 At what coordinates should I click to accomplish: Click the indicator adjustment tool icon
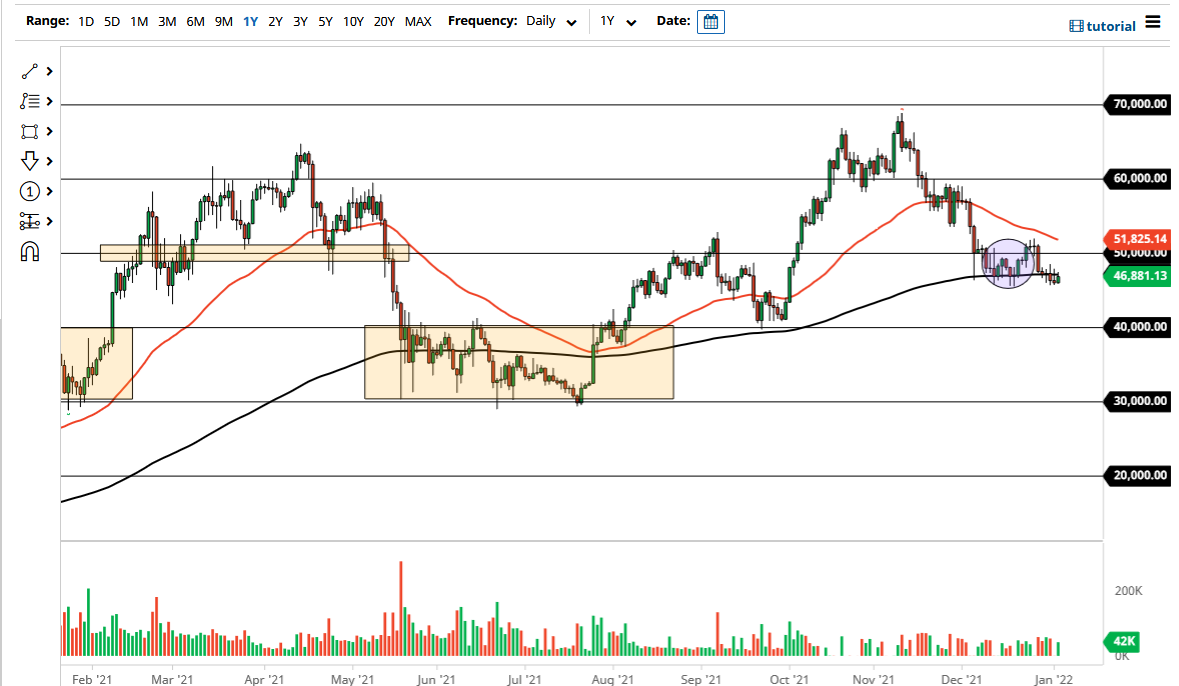click(27, 221)
